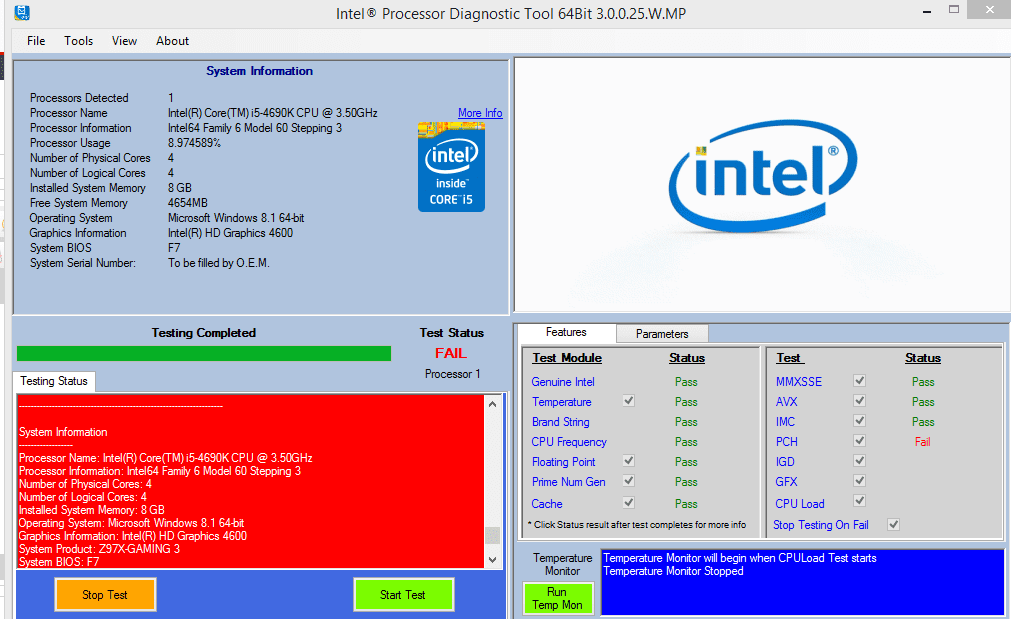Click the Free System Memory value 4654MB

188,202
